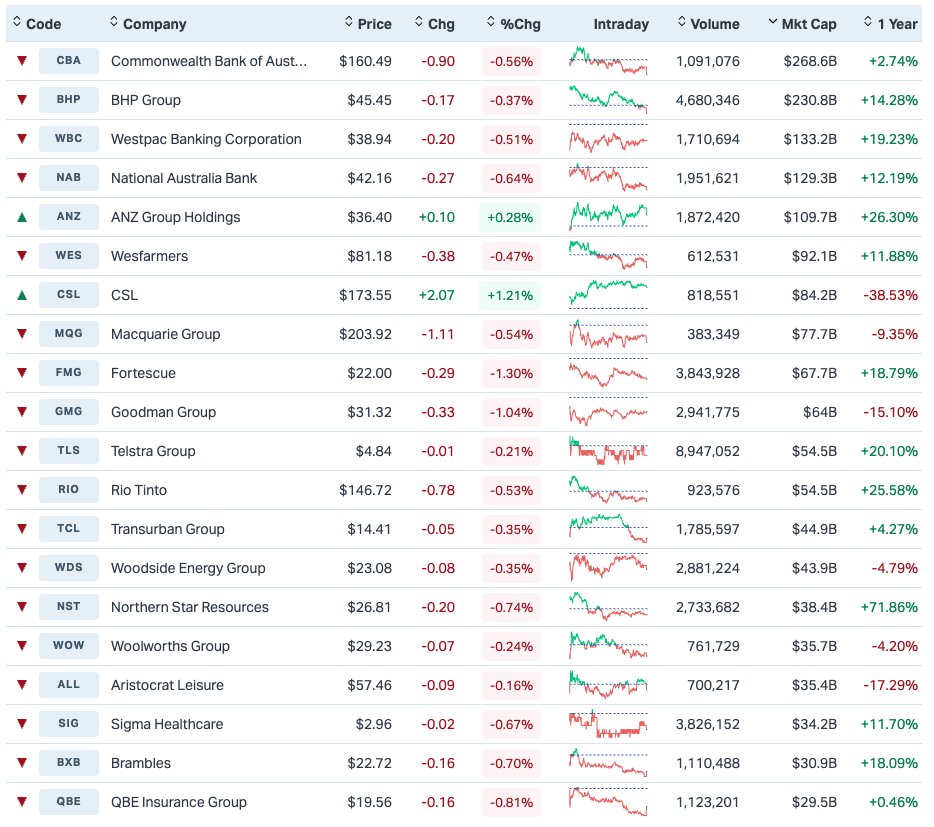Select the +71.86% one year return
934x827 pixels.
click(x=889, y=607)
